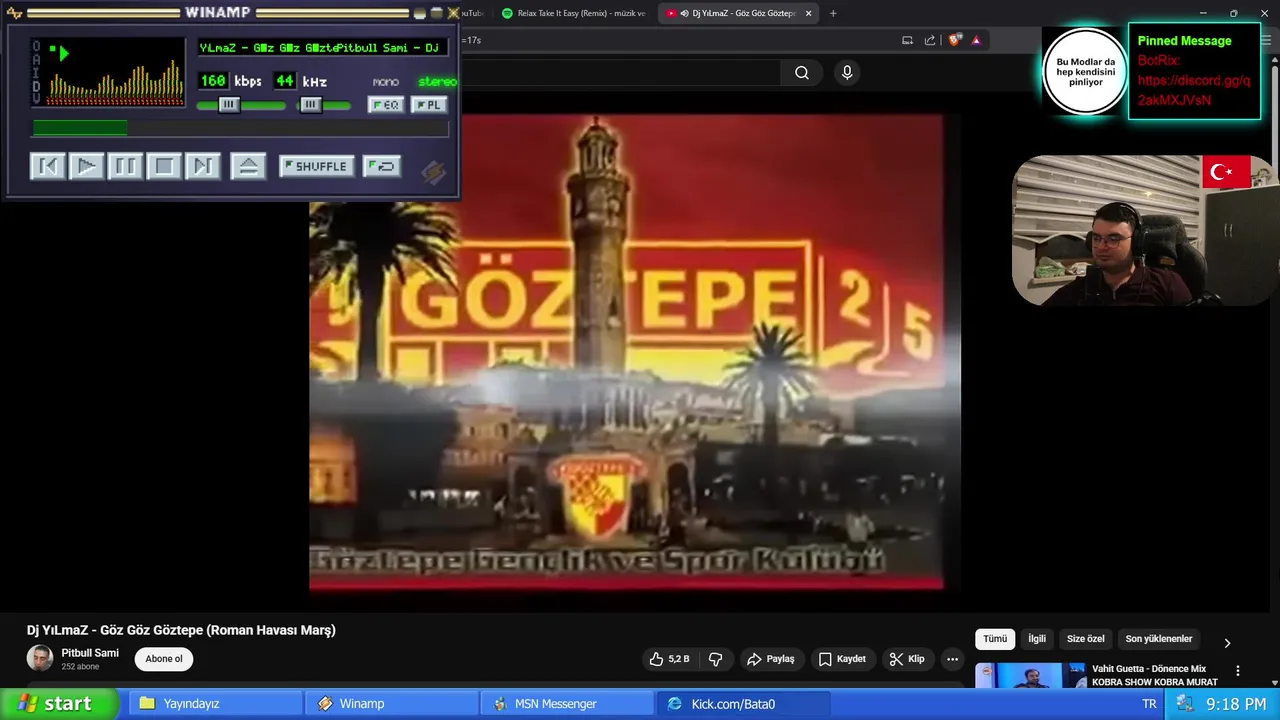Image resolution: width=1280 pixels, height=720 pixels.
Task: Switch to Winamp taskbar item
Action: pos(391,704)
